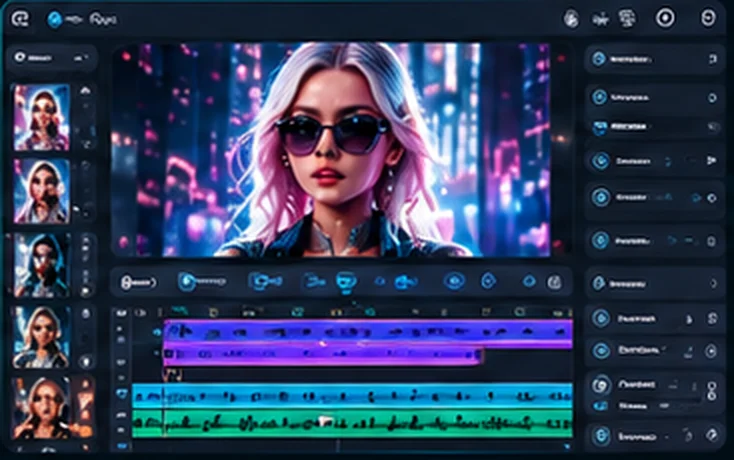The height and width of the screenshot is (460, 734).
Task: Click the play button in the toolbar below the preview
Action: click(187, 281)
